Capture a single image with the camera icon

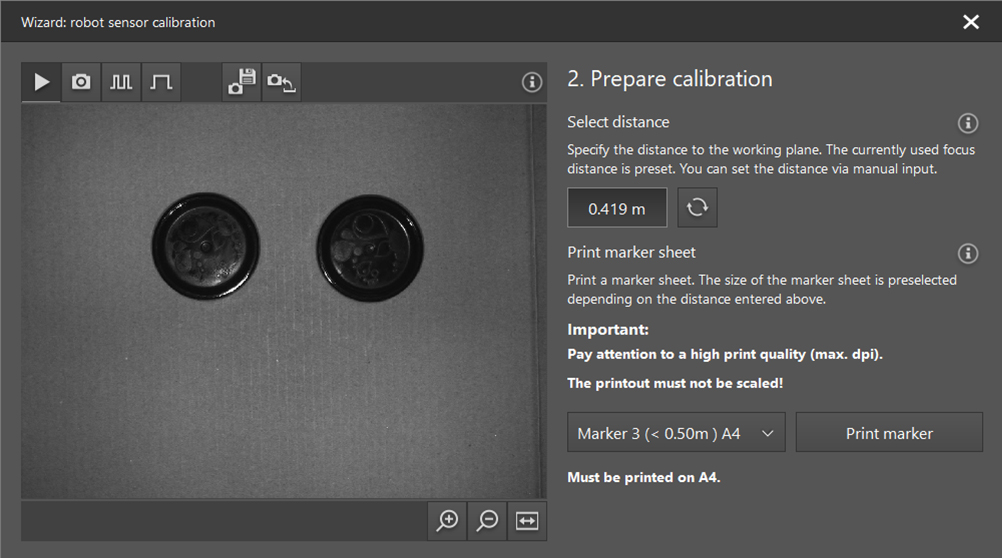pyautogui.click(x=81, y=82)
